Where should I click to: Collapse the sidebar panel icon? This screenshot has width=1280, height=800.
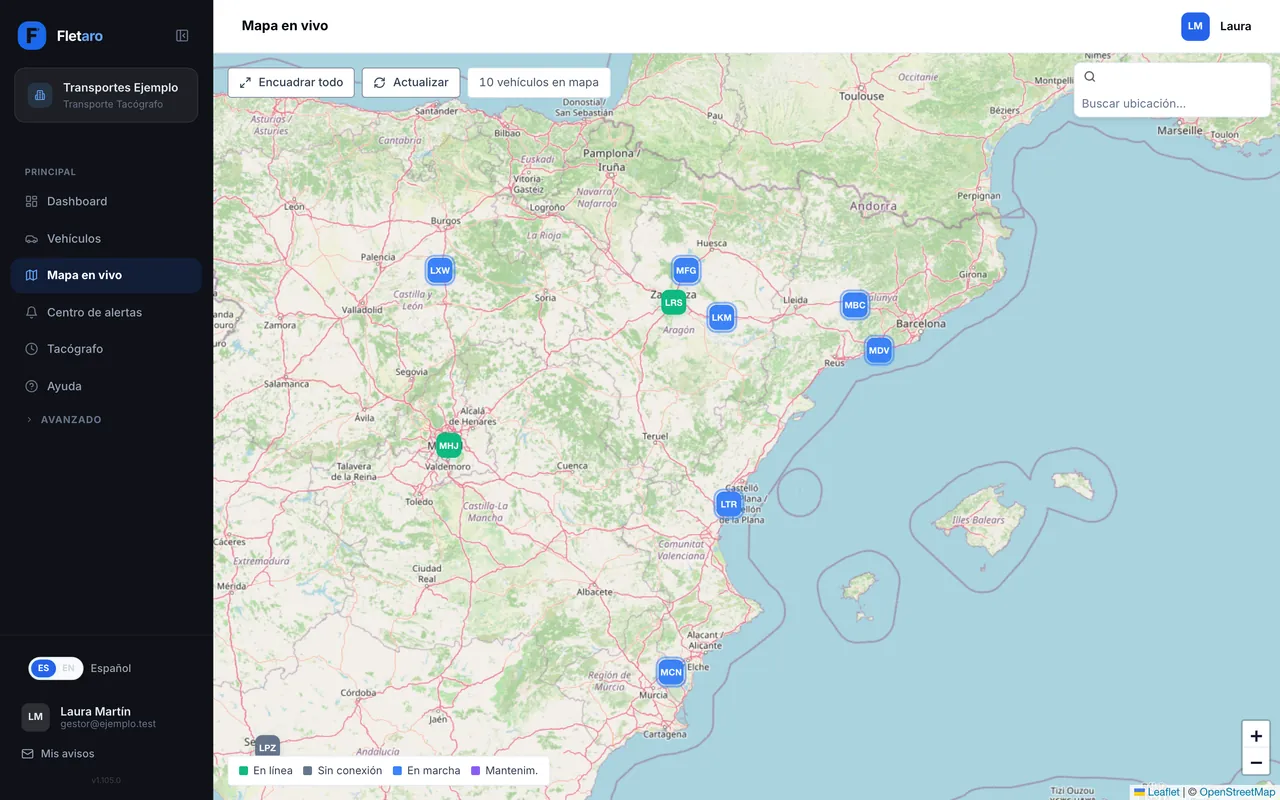[x=182, y=36]
